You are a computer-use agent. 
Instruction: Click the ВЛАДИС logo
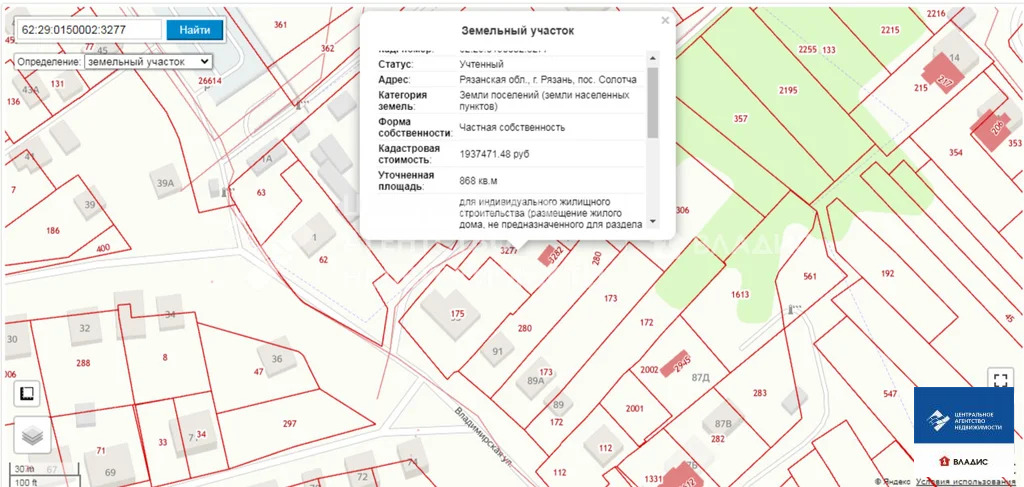click(x=963, y=462)
